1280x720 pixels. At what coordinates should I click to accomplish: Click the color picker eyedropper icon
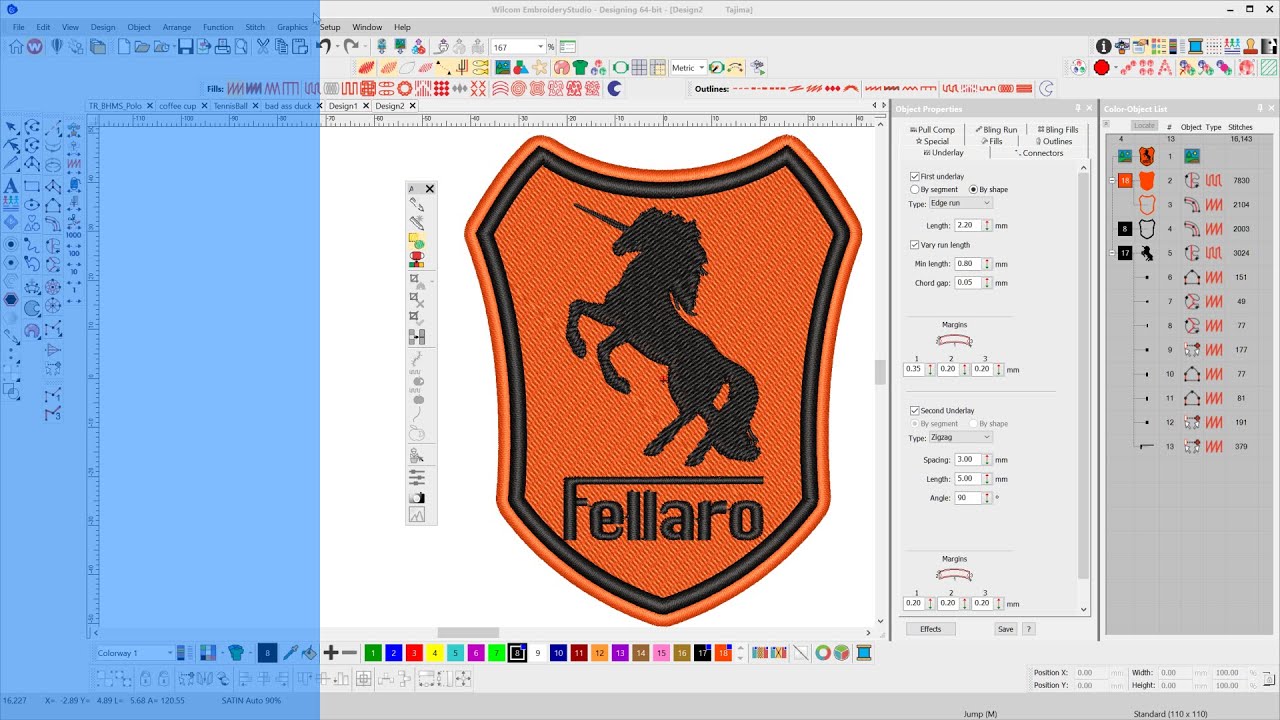click(291, 653)
